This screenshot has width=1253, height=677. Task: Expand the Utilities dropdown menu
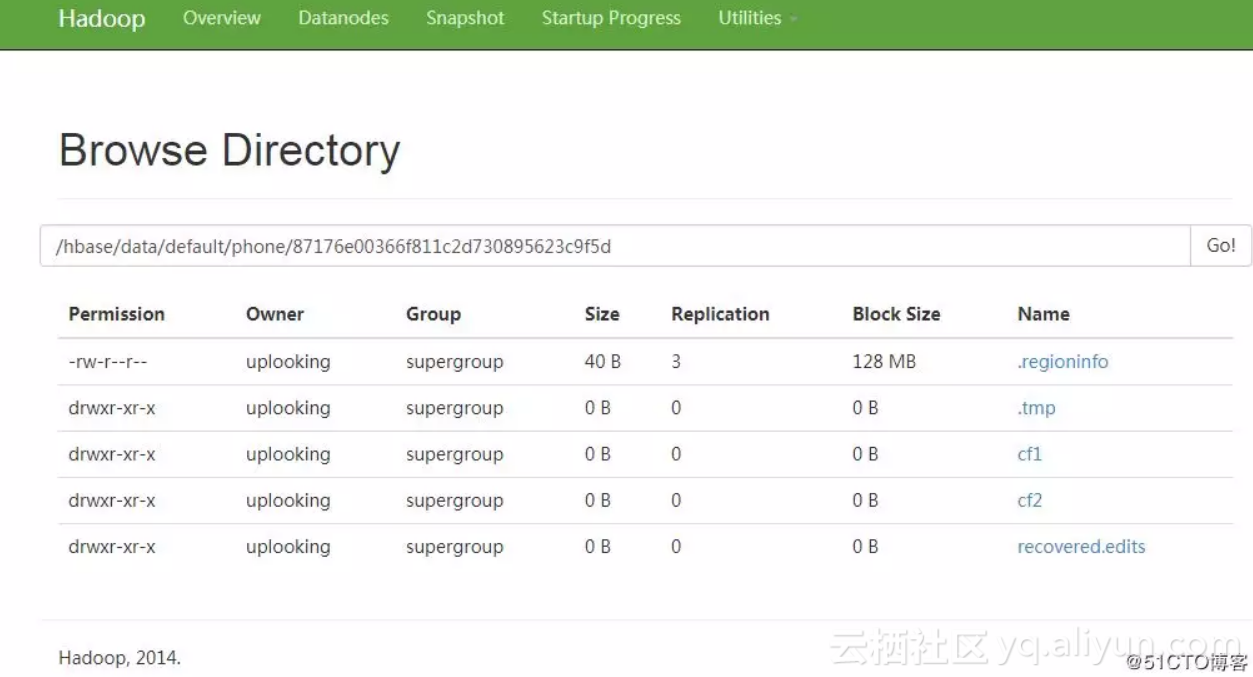coord(757,18)
